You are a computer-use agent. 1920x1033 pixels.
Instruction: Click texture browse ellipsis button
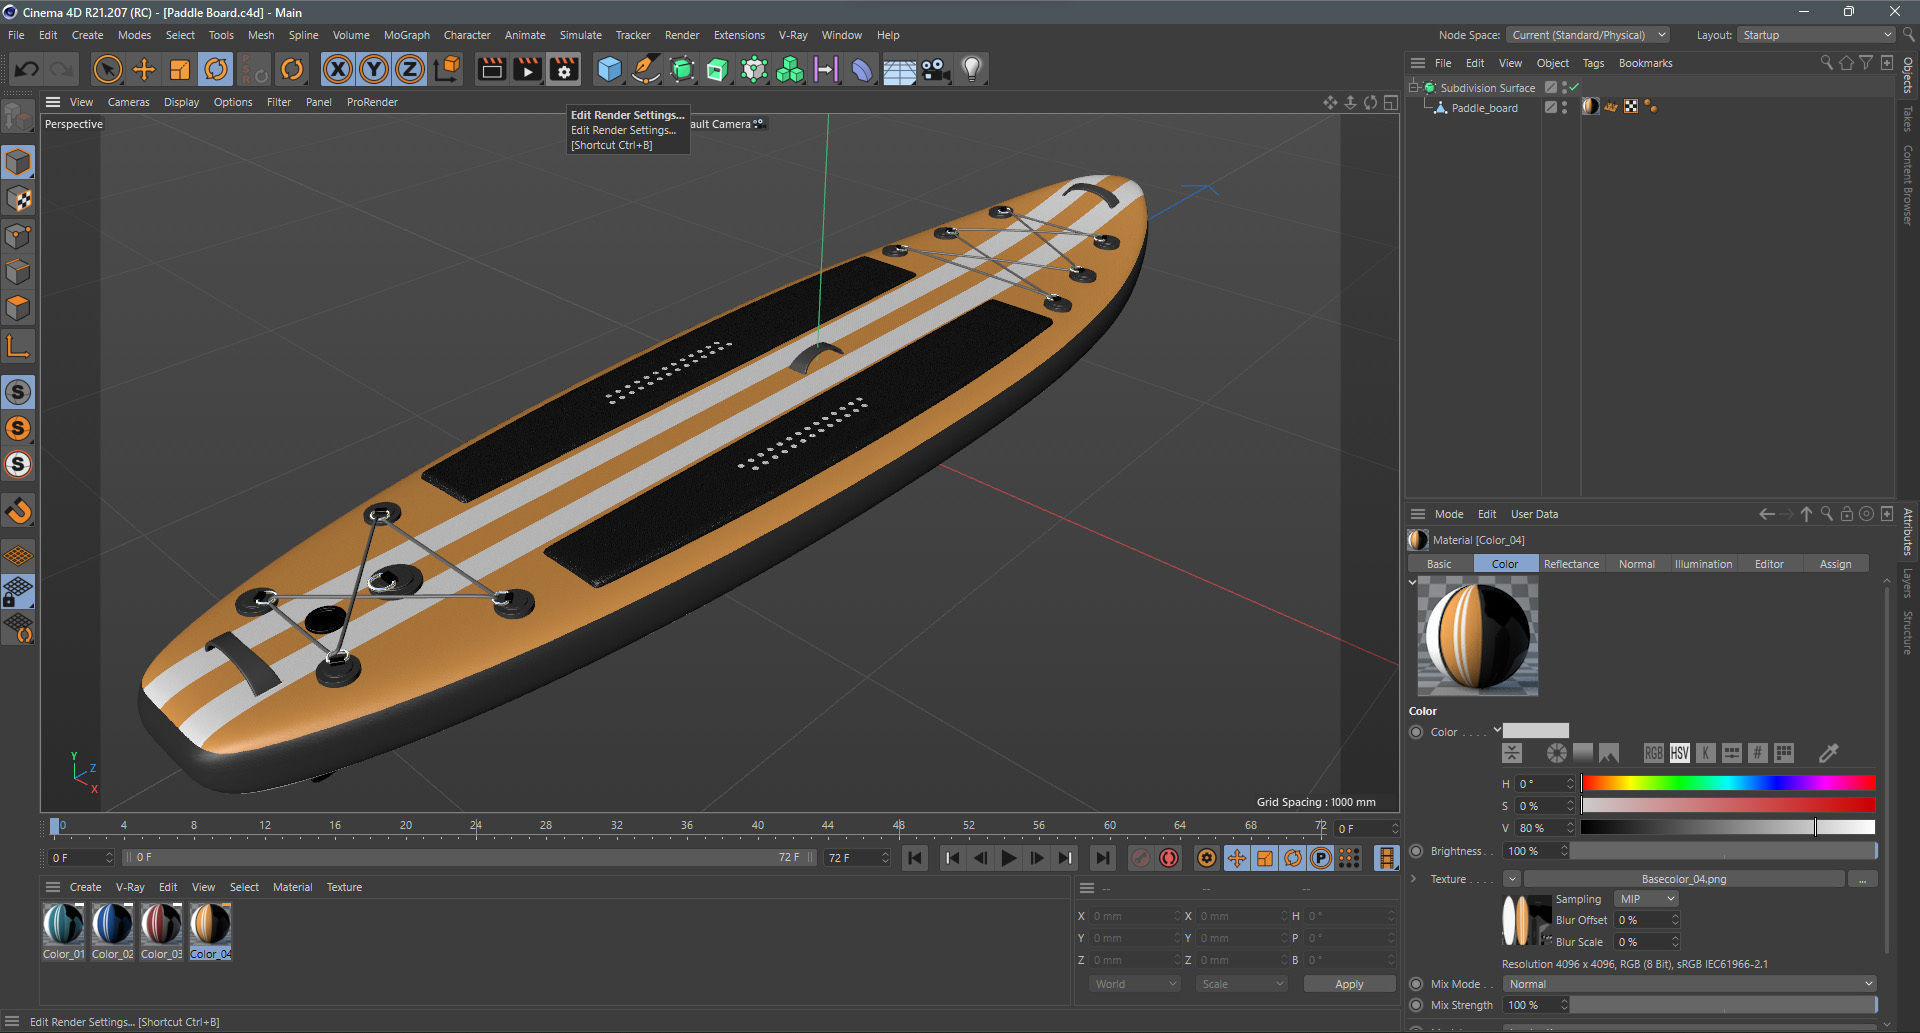tap(1863, 879)
